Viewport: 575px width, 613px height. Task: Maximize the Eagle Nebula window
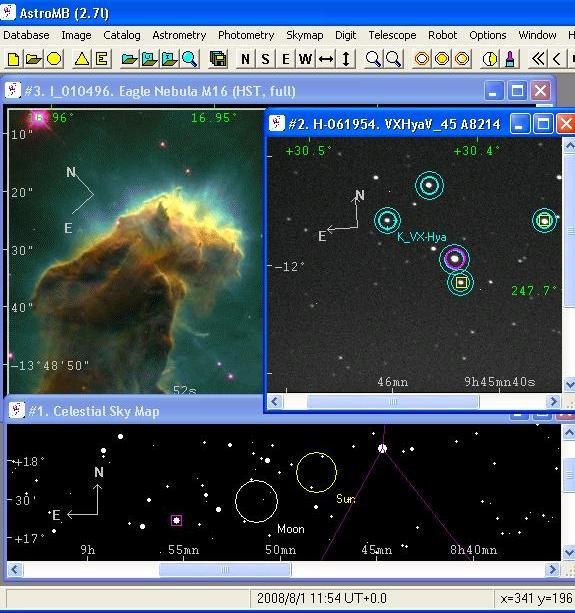tap(517, 91)
